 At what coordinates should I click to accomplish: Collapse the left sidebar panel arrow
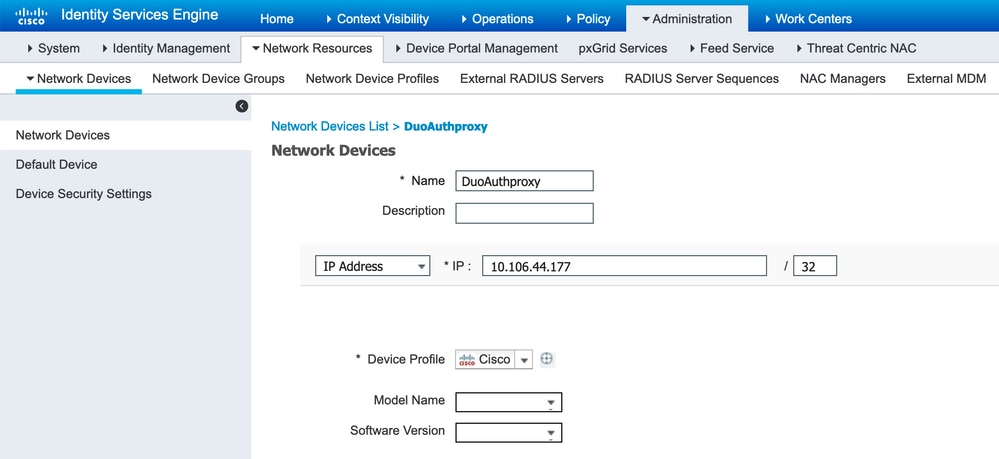tap(241, 106)
